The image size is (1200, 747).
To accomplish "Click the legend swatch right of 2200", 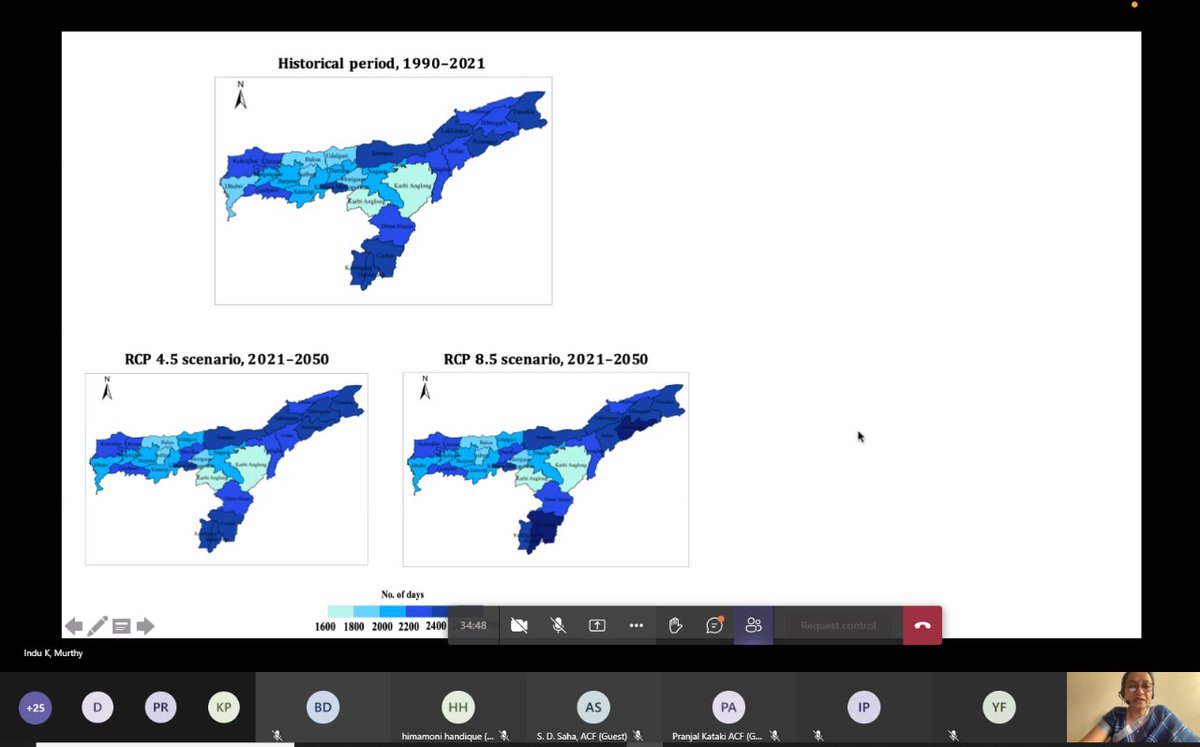I will coord(417,610).
